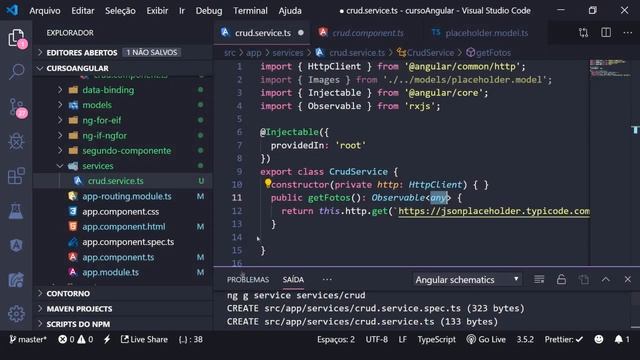Open the Extensions view icon
Viewport: 640px width, 360px height.
point(16,176)
